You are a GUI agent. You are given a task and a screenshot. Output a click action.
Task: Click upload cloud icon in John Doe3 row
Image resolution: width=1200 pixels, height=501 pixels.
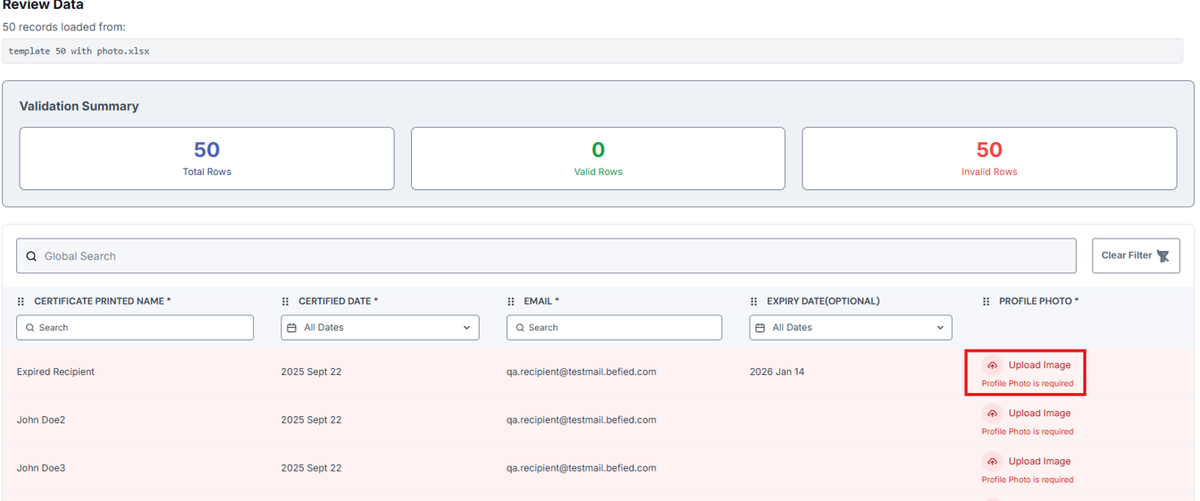992,461
